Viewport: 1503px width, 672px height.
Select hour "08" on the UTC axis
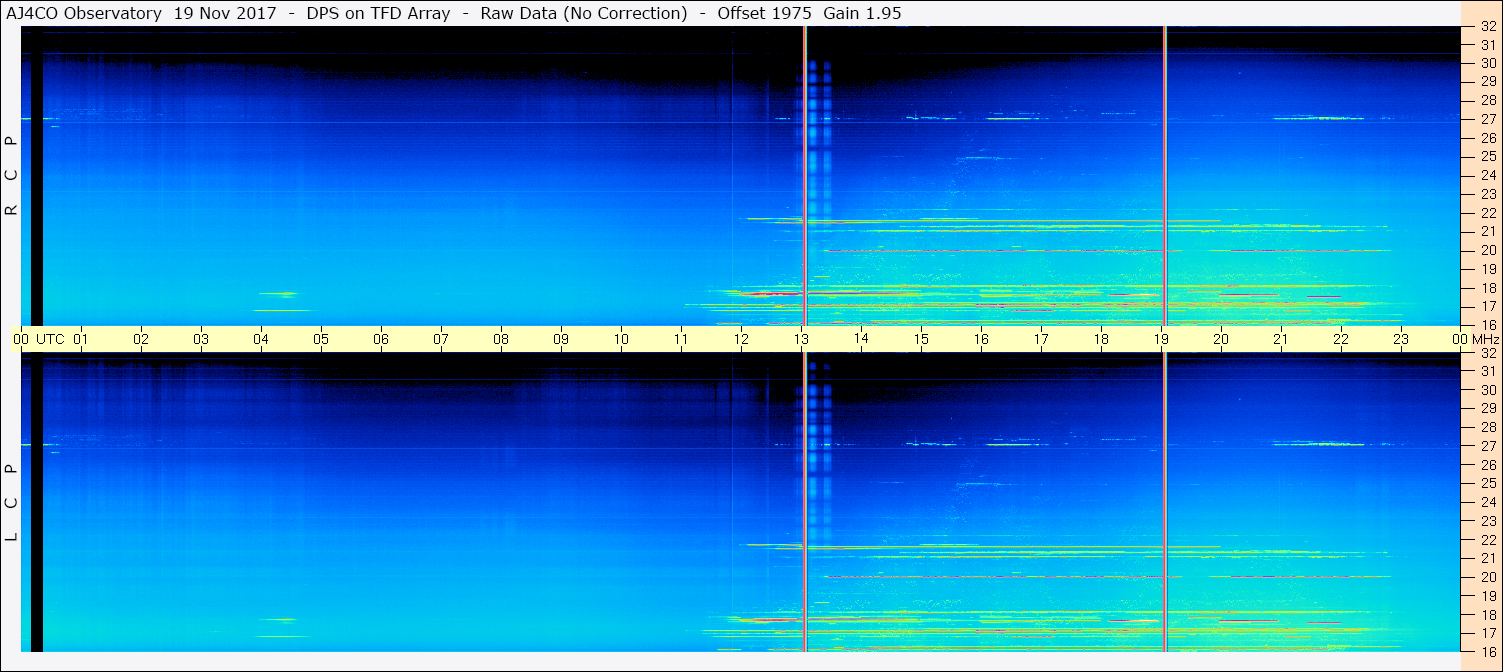(x=501, y=339)
